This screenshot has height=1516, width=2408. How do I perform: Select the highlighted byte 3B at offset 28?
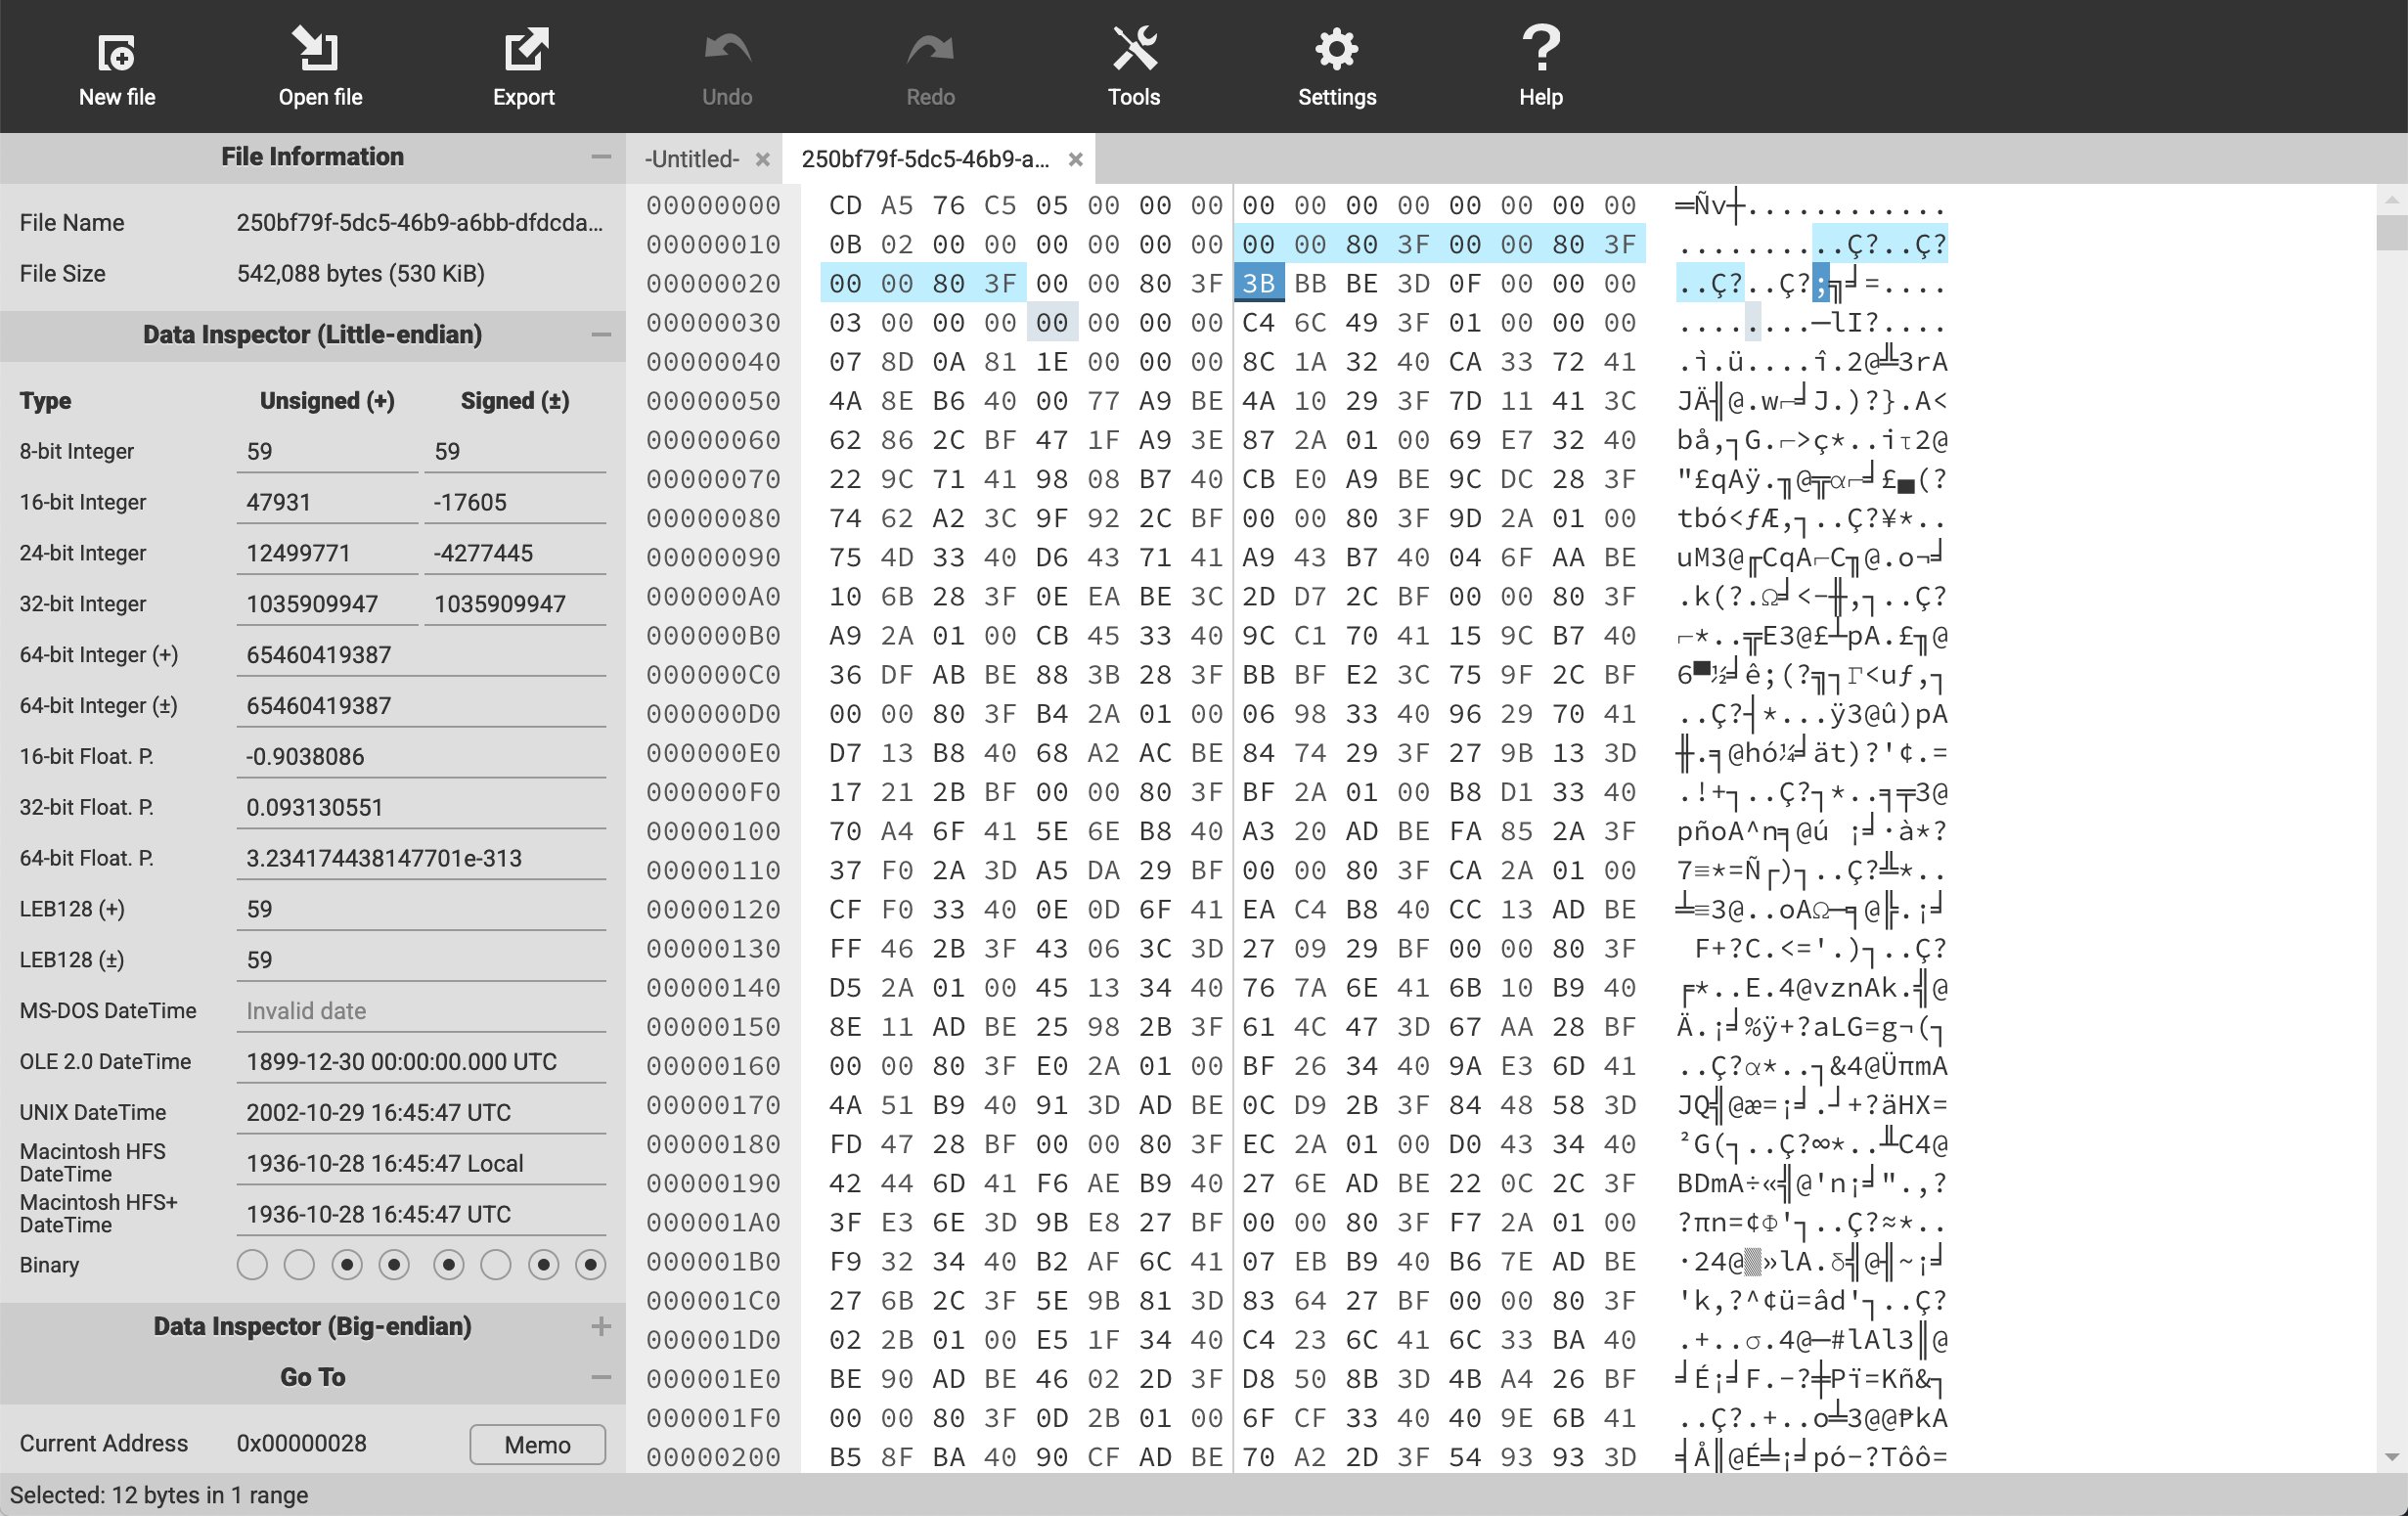pyautogui.click(x=1258, y=283)
